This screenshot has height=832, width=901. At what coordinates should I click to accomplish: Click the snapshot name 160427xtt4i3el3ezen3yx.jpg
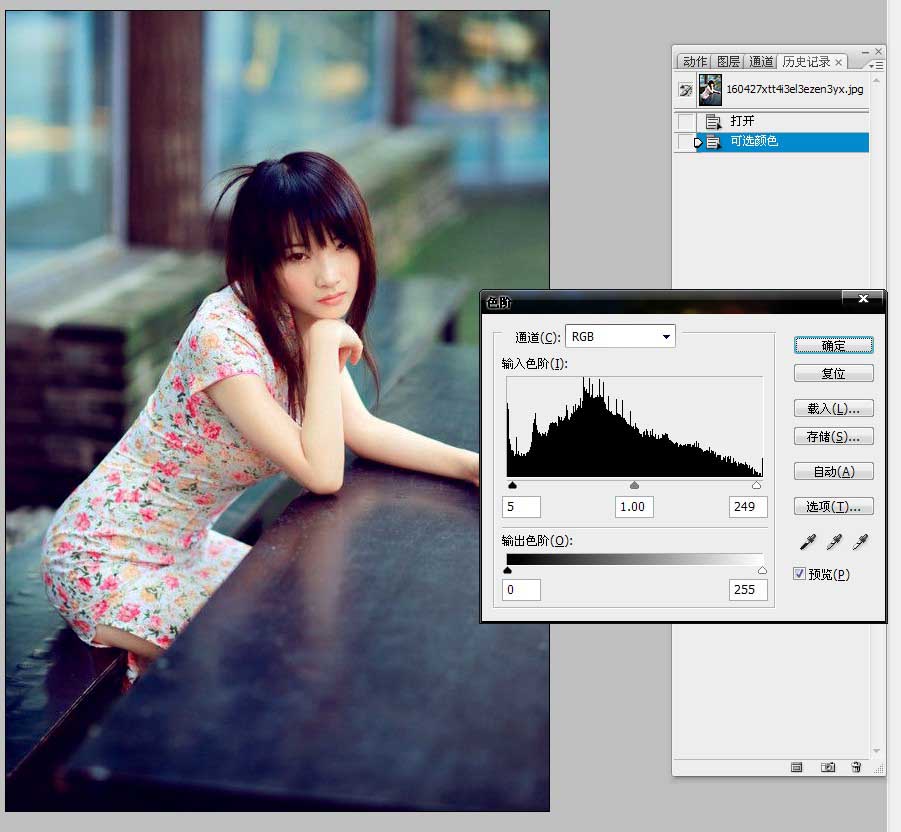pyautogui.click(x=795, y=89)
